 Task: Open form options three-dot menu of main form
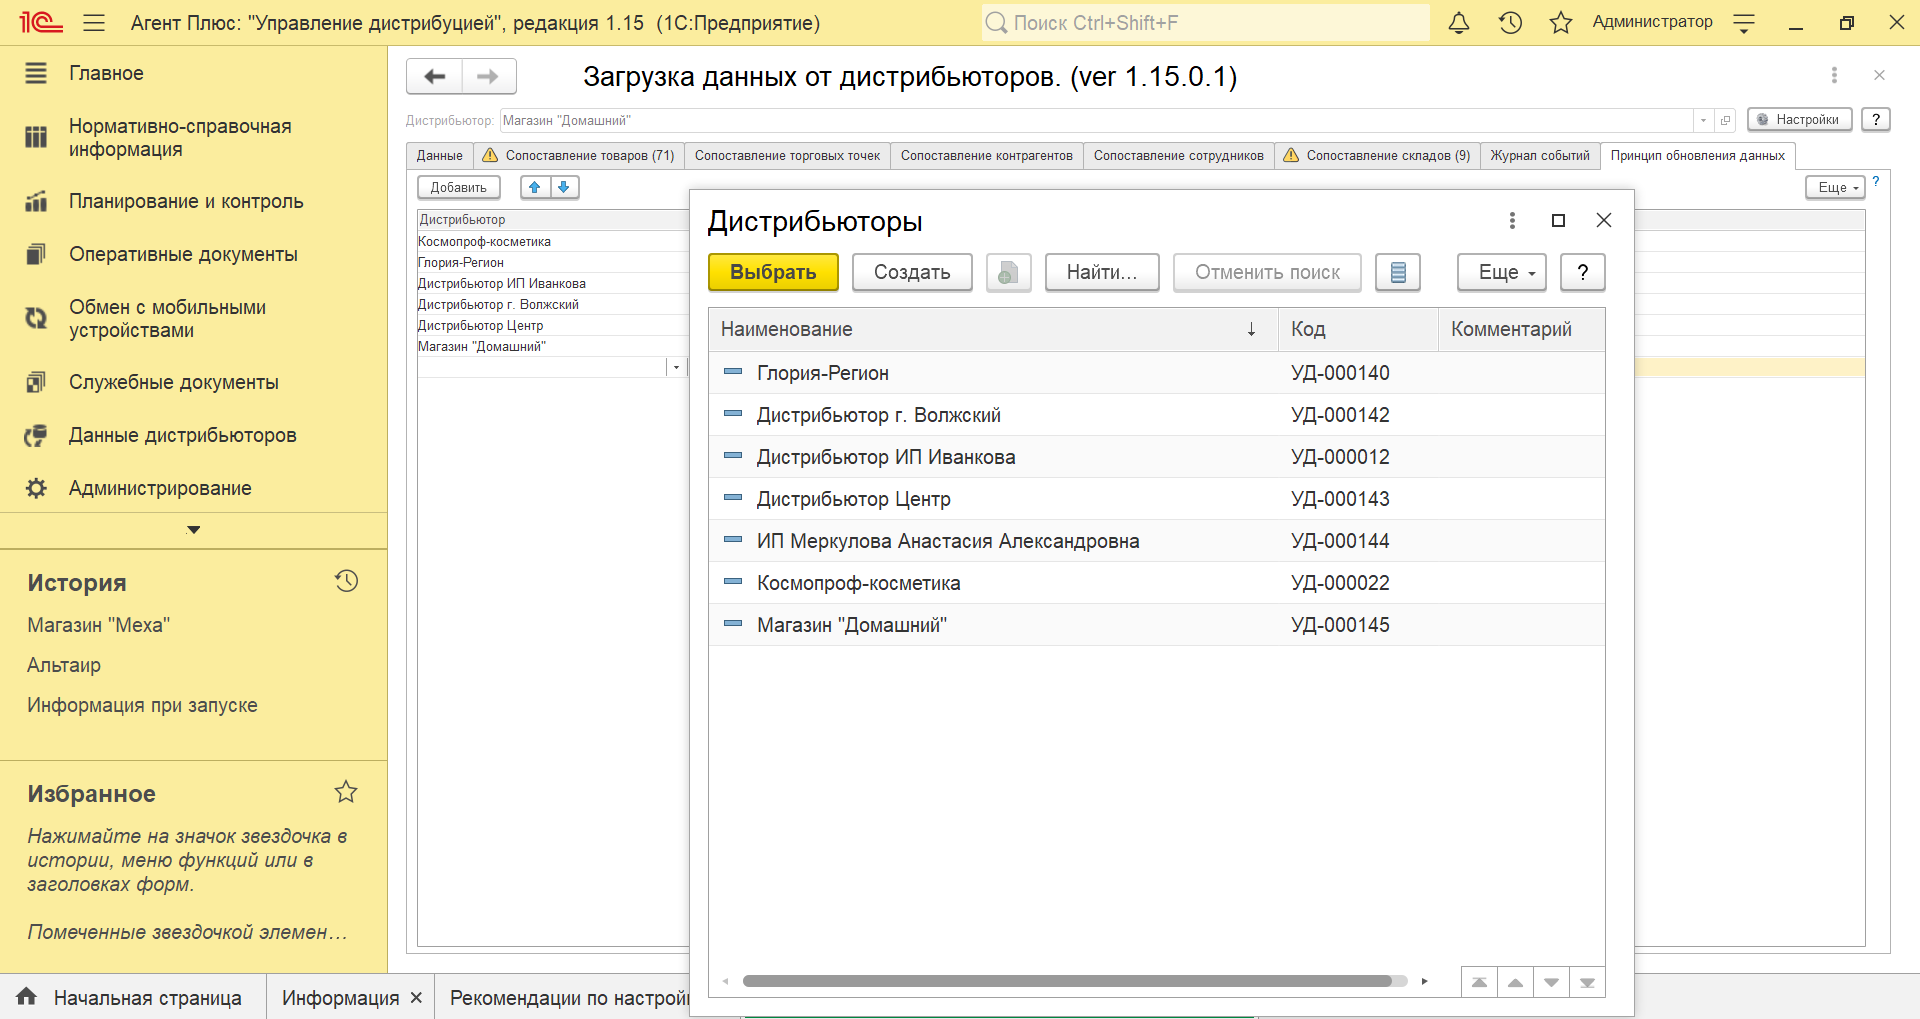tap(1834, 75)
